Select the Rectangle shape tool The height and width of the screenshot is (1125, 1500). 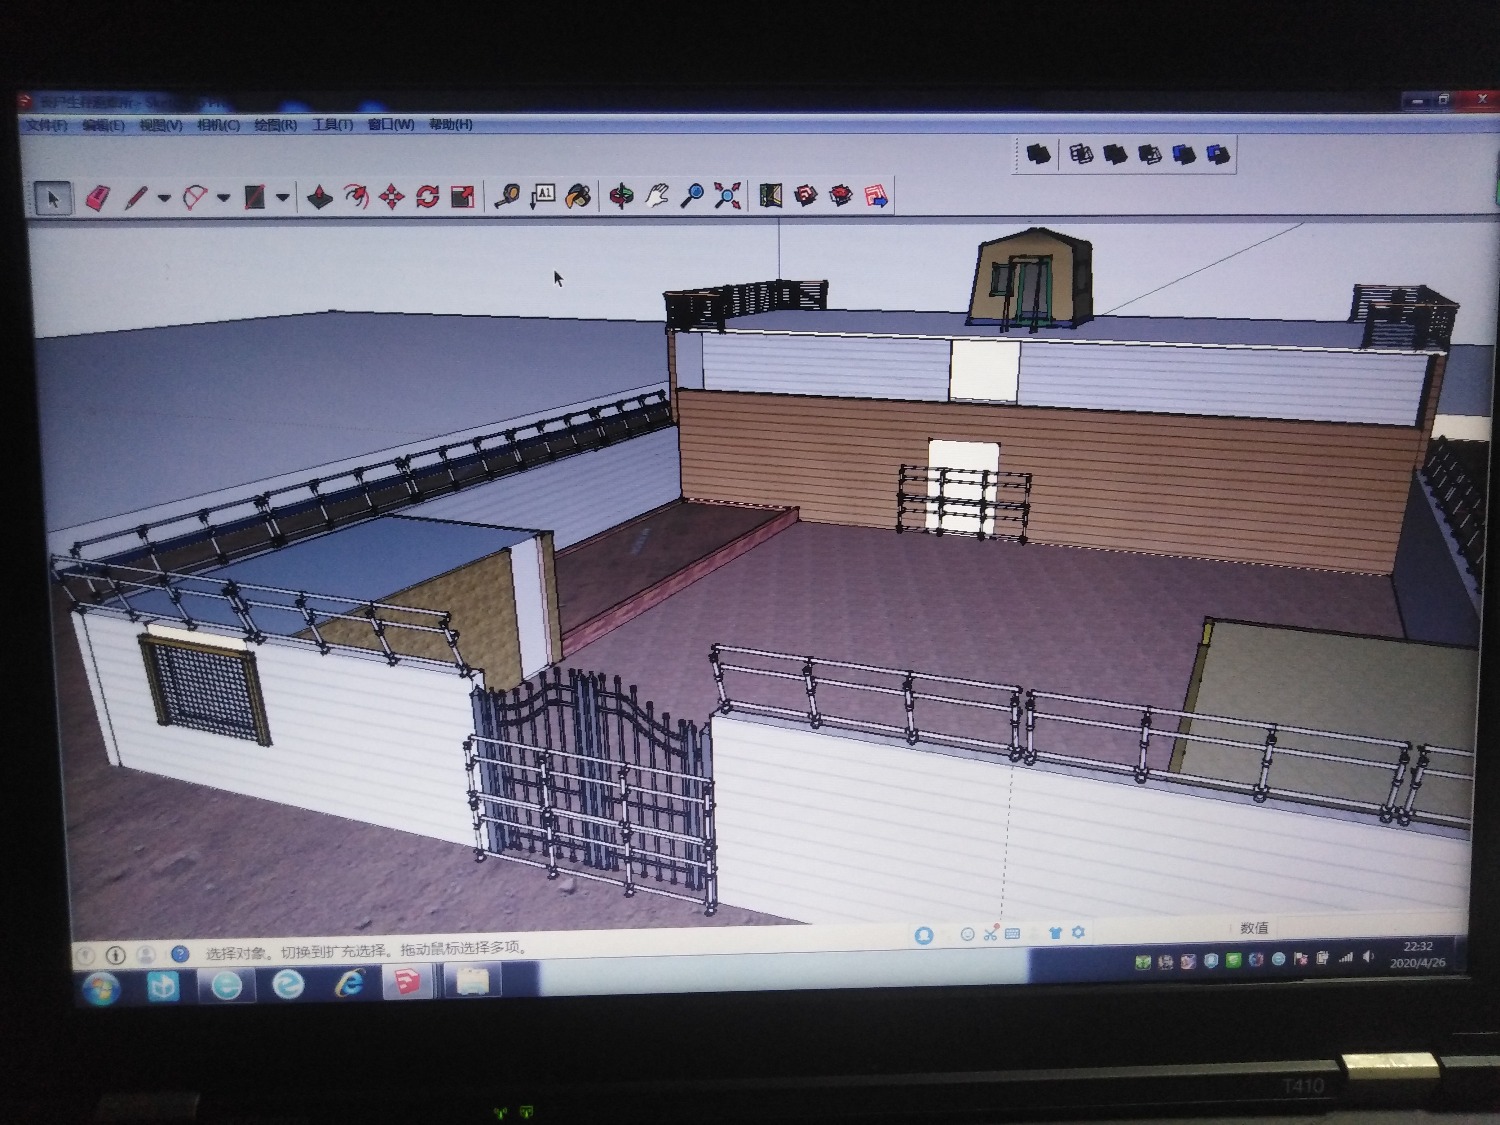(x=255, y=197)
